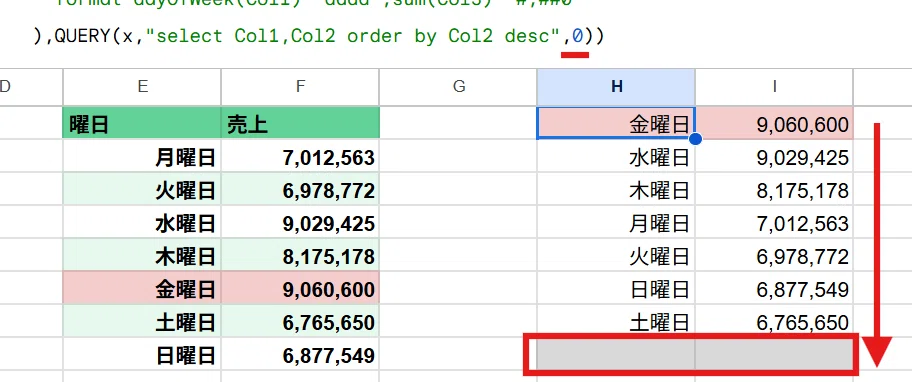Screen dimensions: 912x382
Task: Select cell 金曜日 in column E
Action: pyautogui.click(x=142, y=289)
